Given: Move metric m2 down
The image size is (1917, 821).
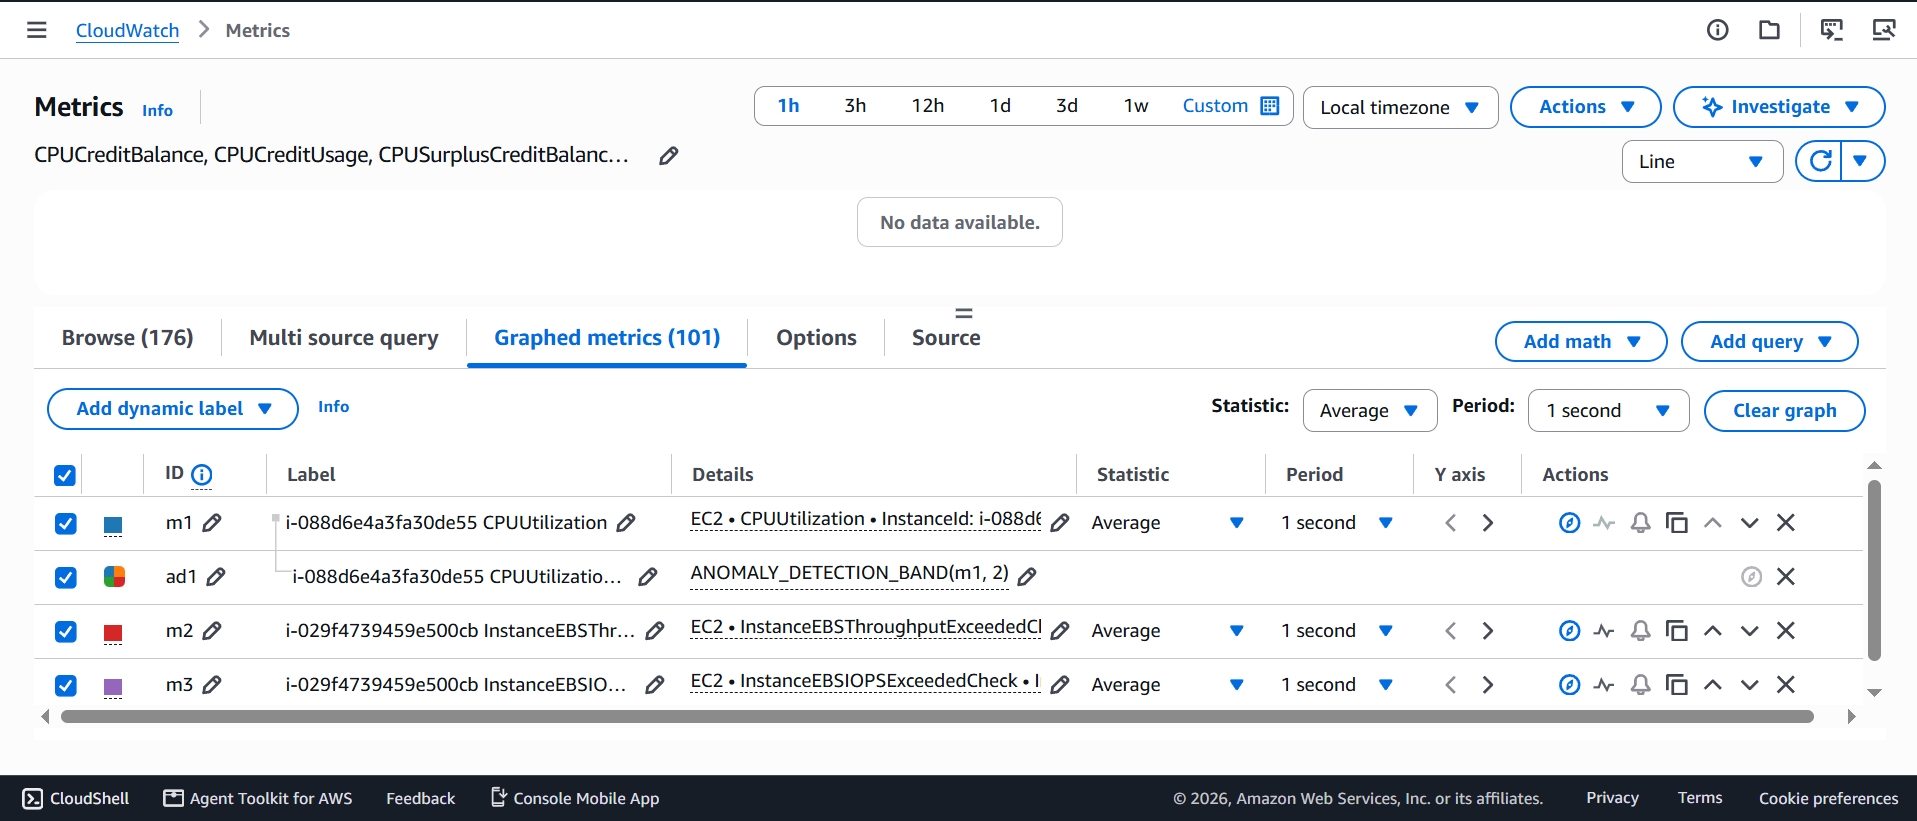Looking at the screenshot, I should 1749,630.
